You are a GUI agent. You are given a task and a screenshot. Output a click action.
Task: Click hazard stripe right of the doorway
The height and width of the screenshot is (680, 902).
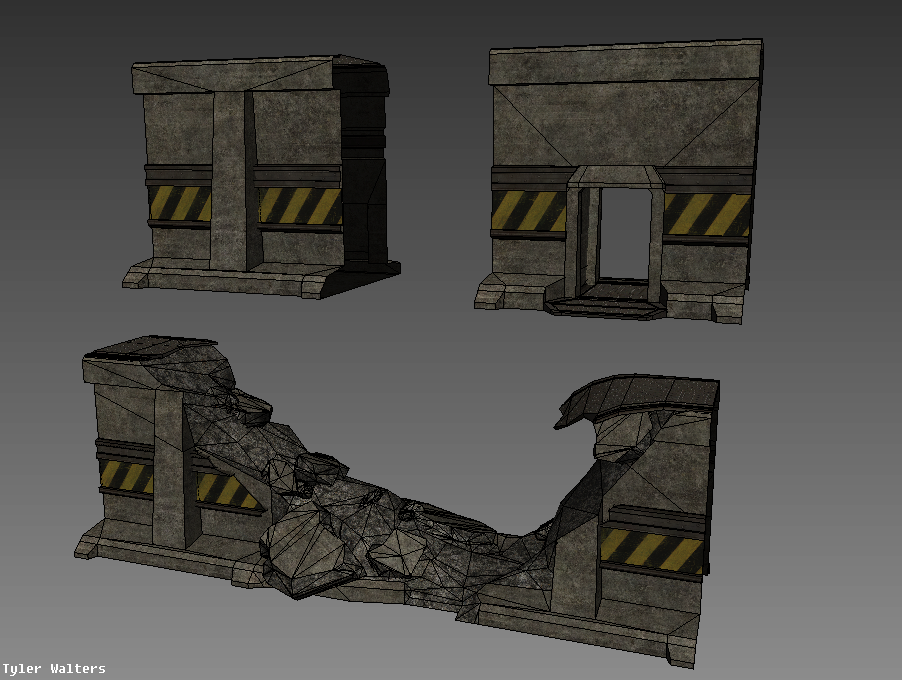[x=707, y=214]
